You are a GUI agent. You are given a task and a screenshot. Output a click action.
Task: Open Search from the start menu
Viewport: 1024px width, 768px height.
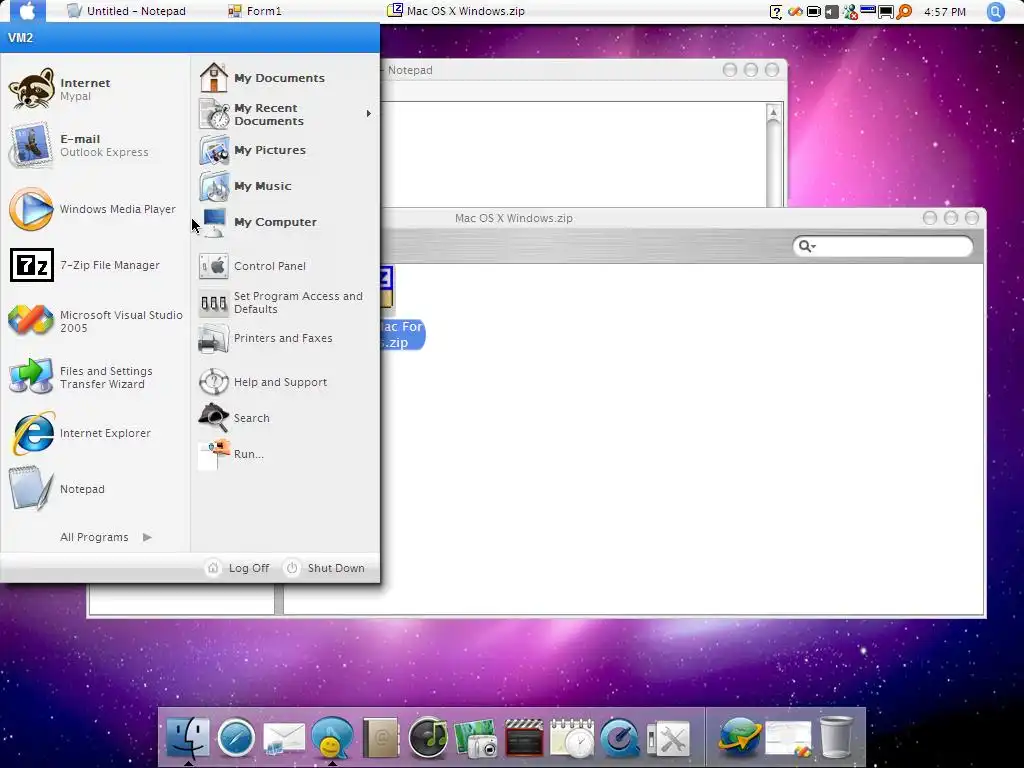tap(285, 418)
